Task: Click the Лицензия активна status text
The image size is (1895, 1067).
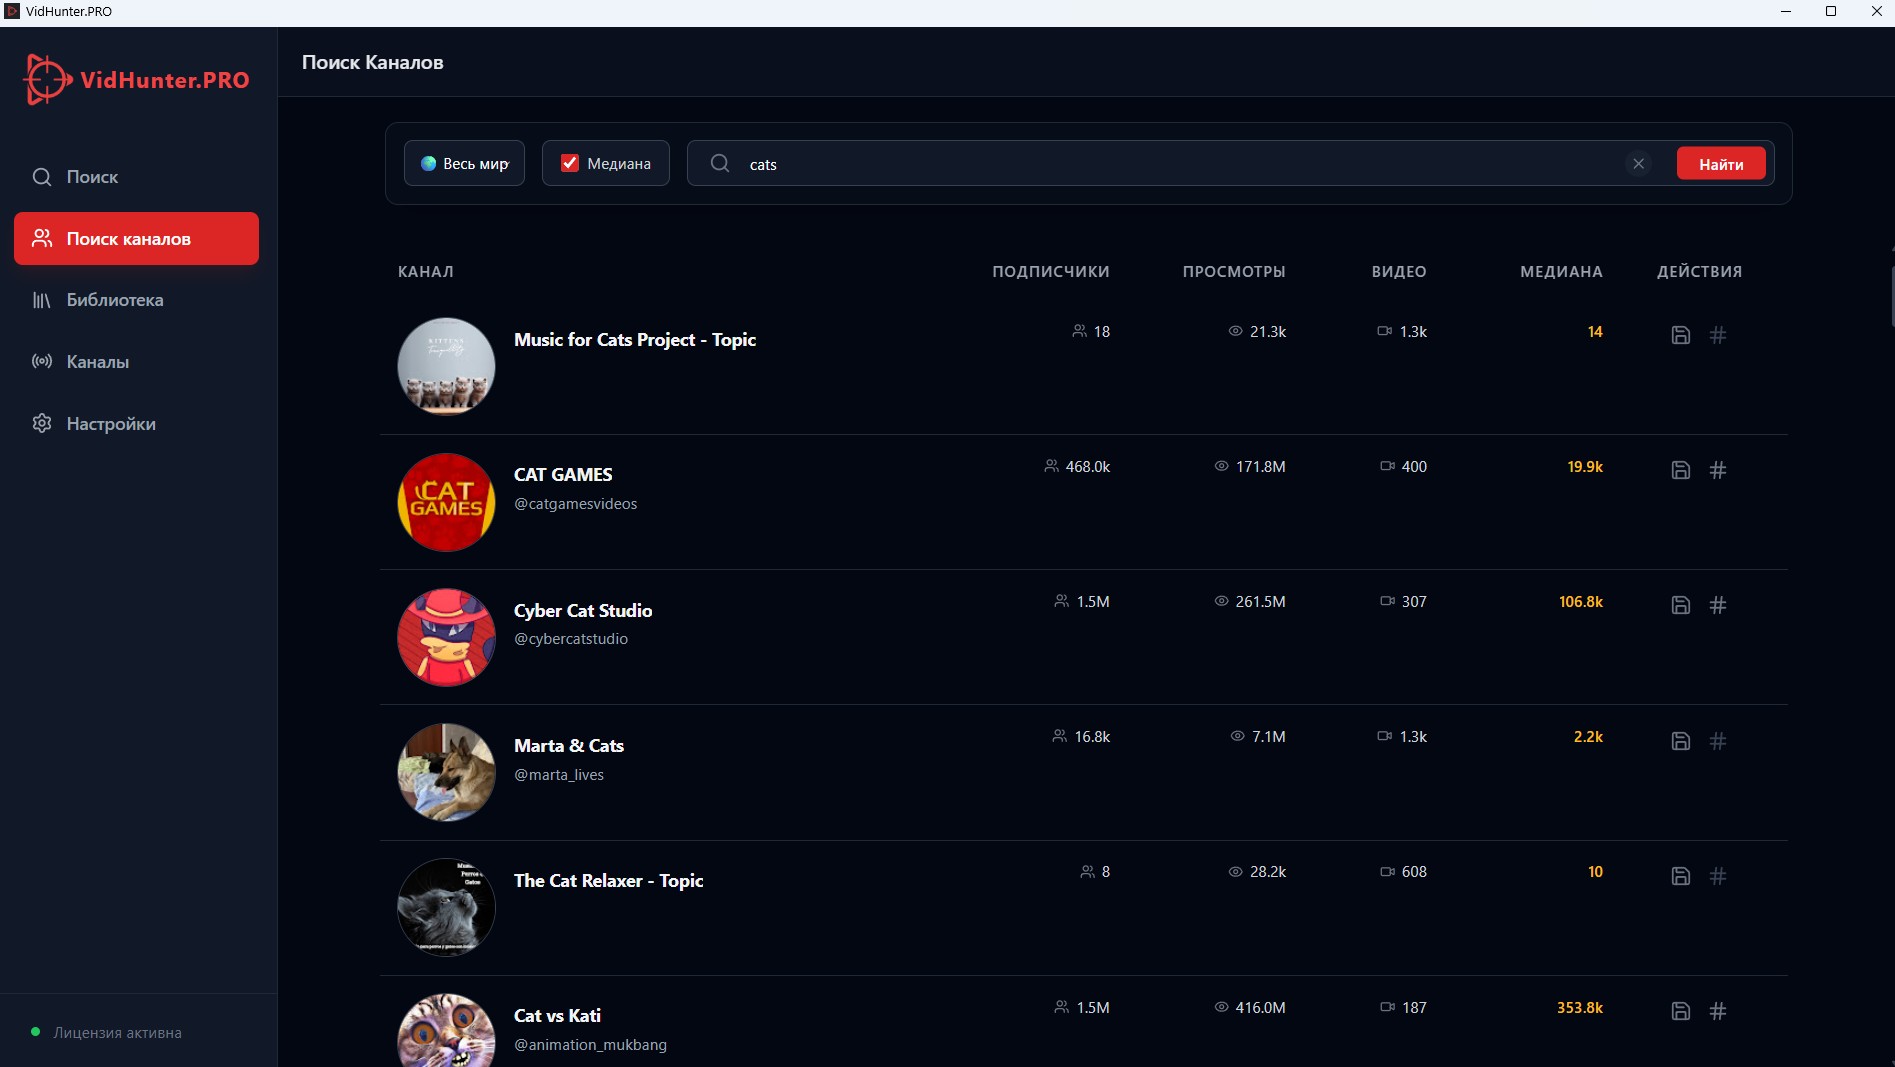Action: (118, 1033)
